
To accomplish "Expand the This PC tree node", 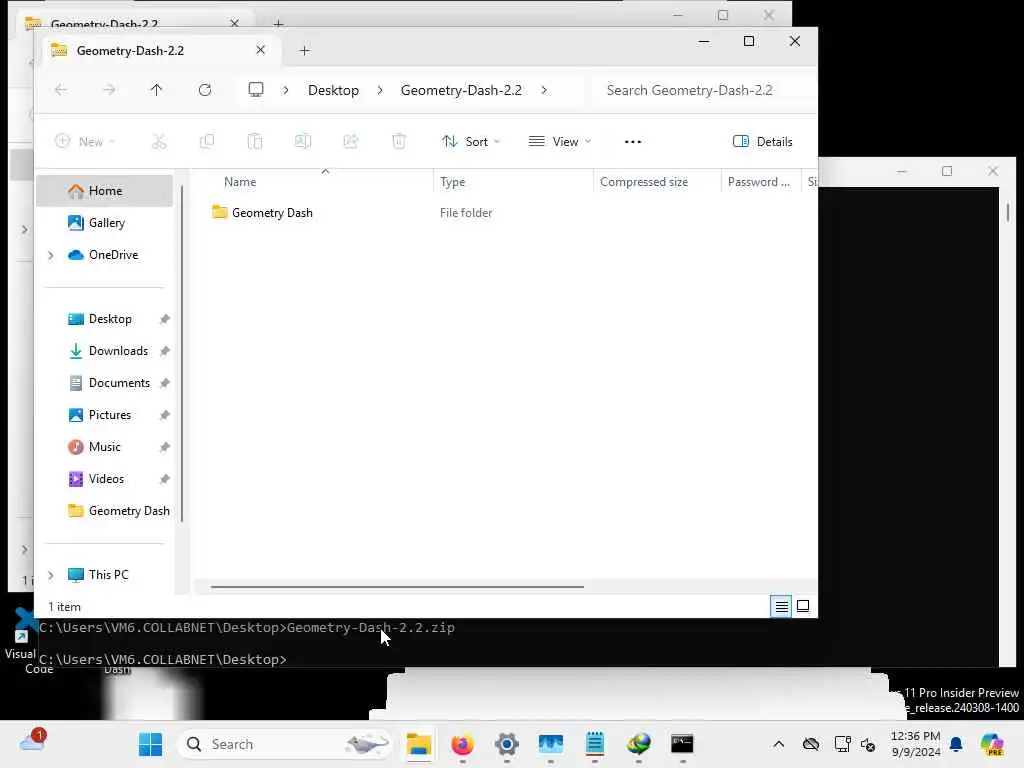I will tap(51, 575).
